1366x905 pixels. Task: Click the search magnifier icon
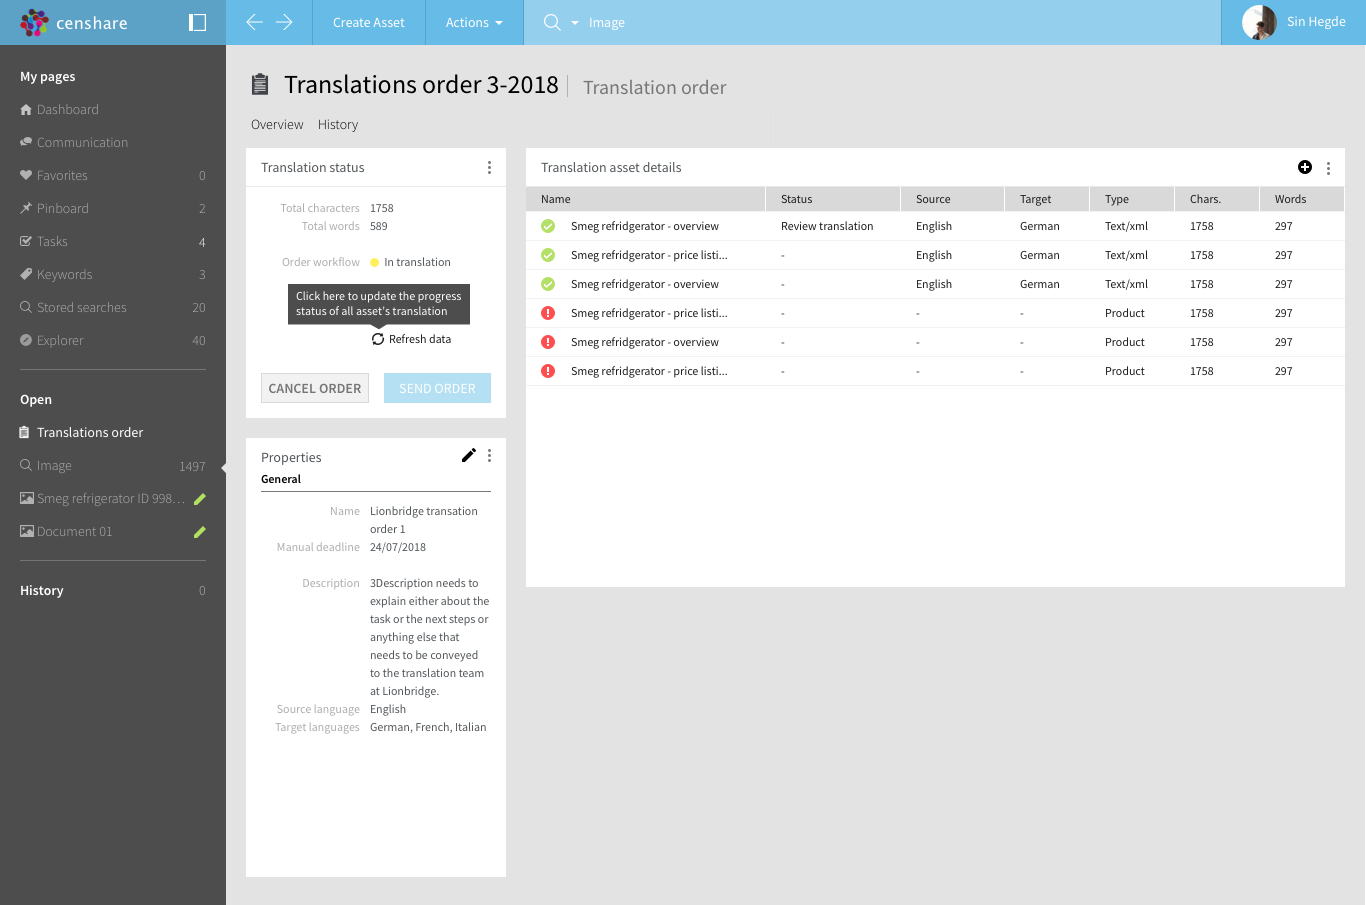(552, 22)
